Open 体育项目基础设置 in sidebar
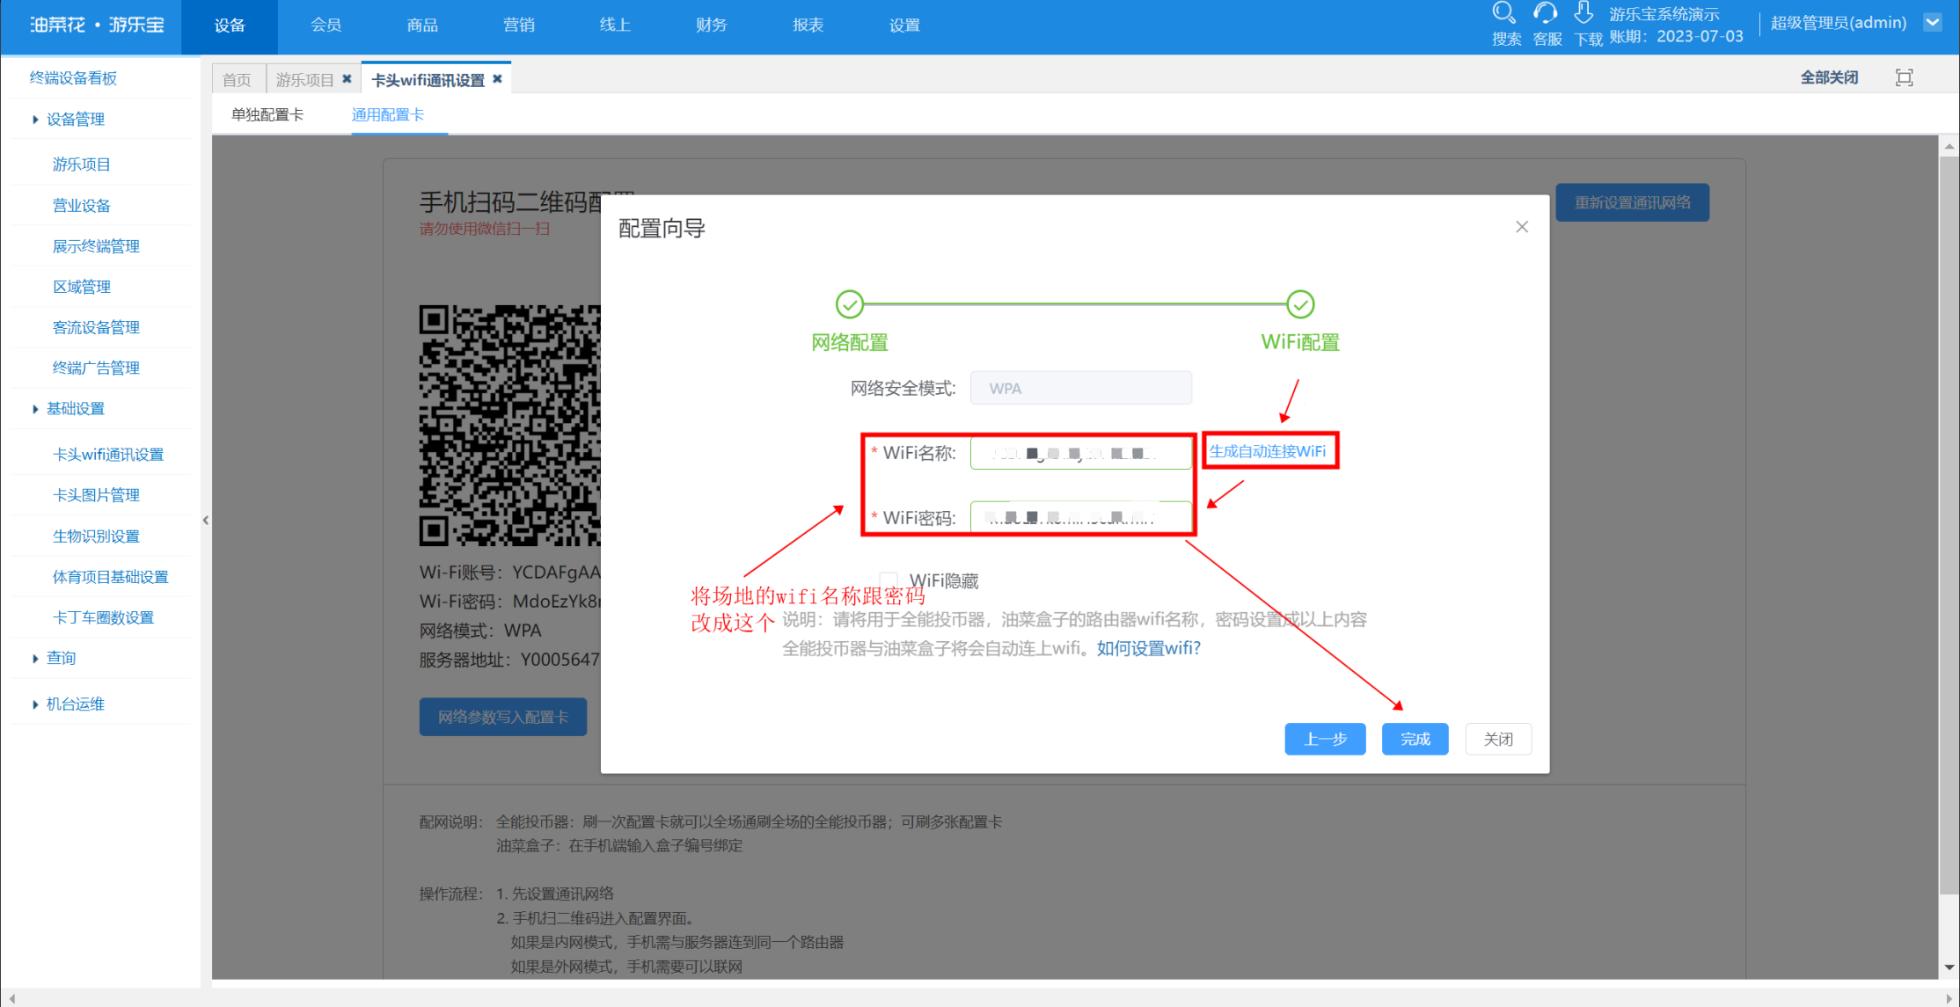This screenshot has width=1960, height=1007. point(111,577)
